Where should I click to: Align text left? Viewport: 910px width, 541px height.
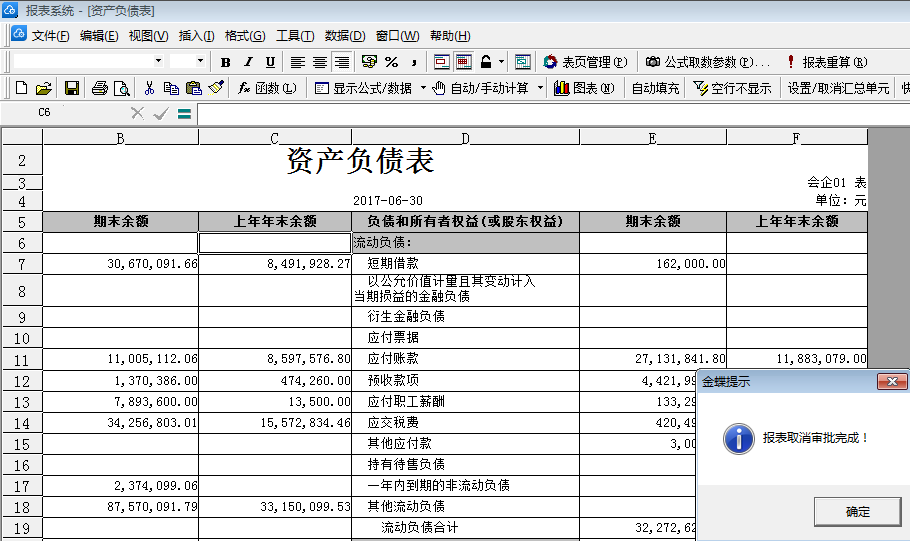click(298, 62)
